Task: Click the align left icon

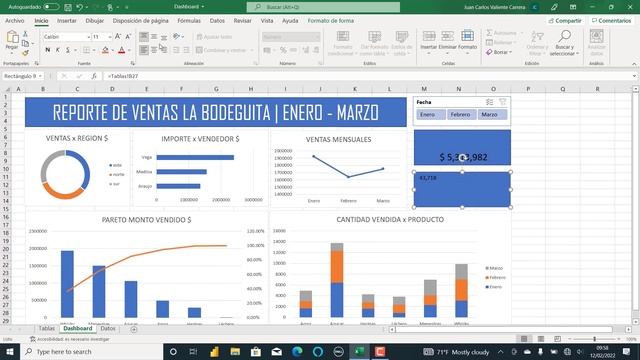Action: pyautogui.click(x=144, y=50)
